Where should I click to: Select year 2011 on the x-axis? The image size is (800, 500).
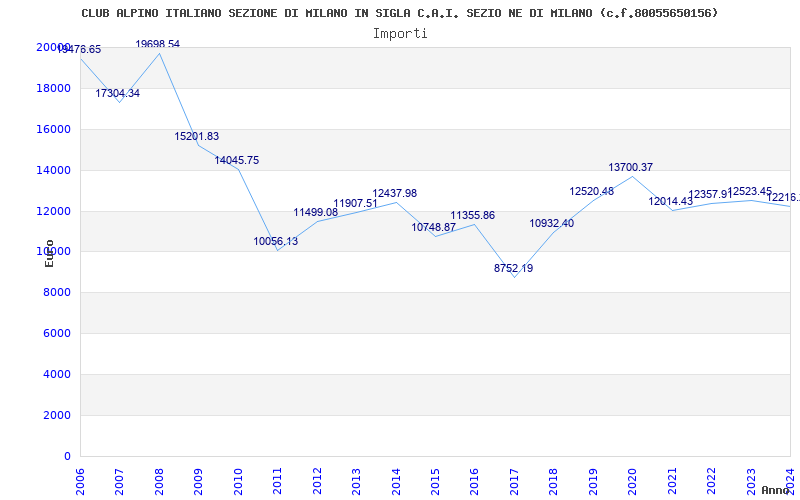coord(278,479)
